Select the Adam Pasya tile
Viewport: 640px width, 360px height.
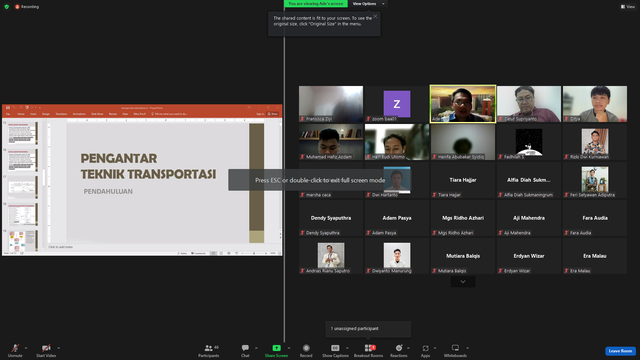(397, 218)
